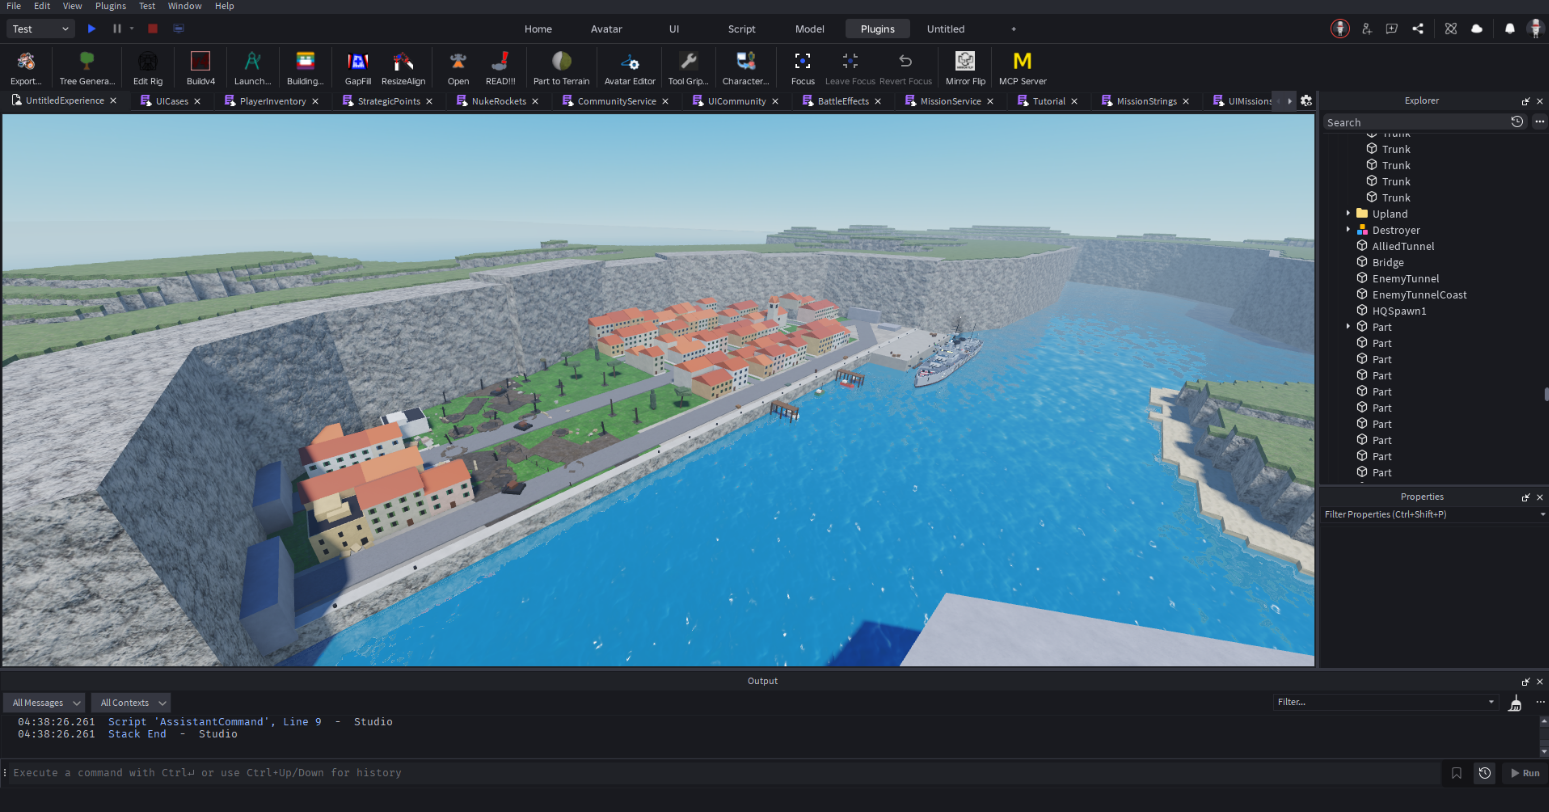Switch to the Model ribbon tab

click(810, 29)
